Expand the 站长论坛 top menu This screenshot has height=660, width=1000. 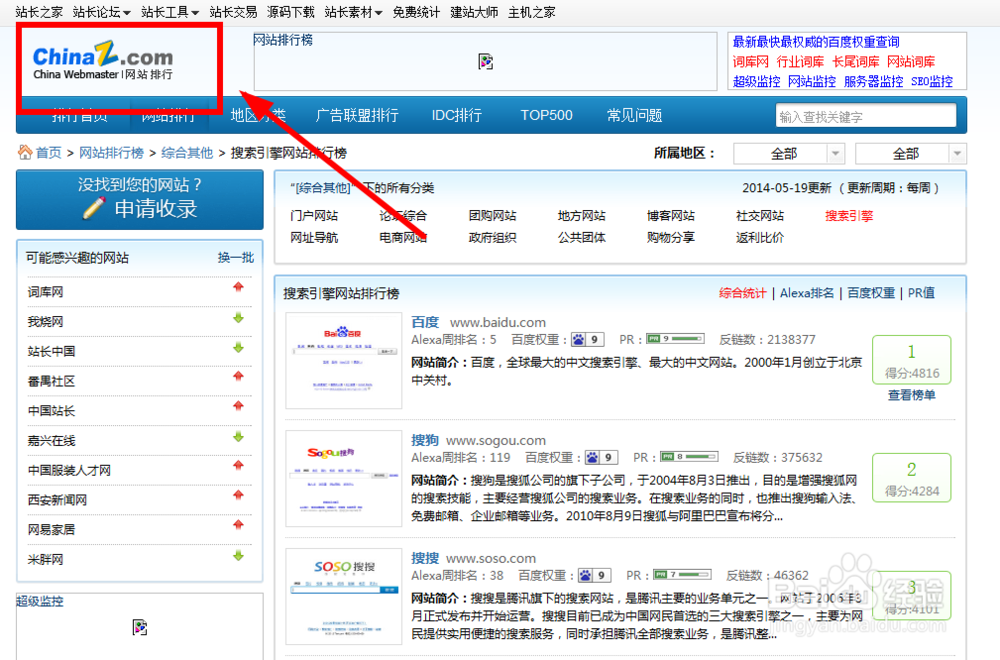tap(101, 12)
